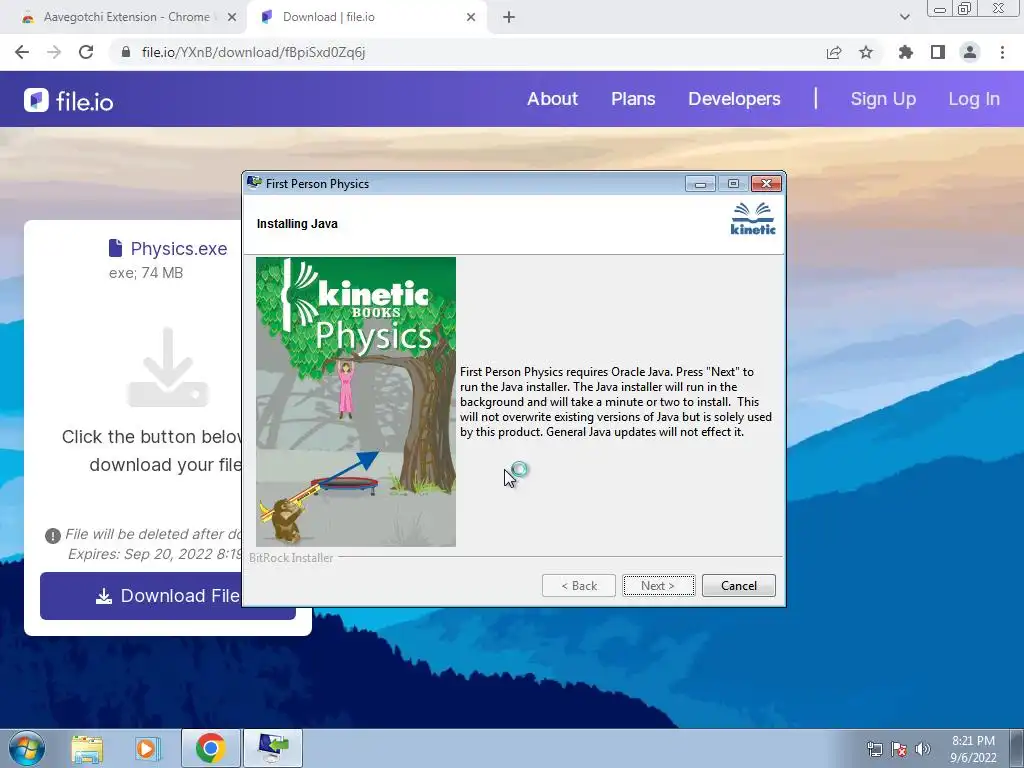Click the installer icon in taskbar
Screen dimensions: 1024x768
pos(273,748)
